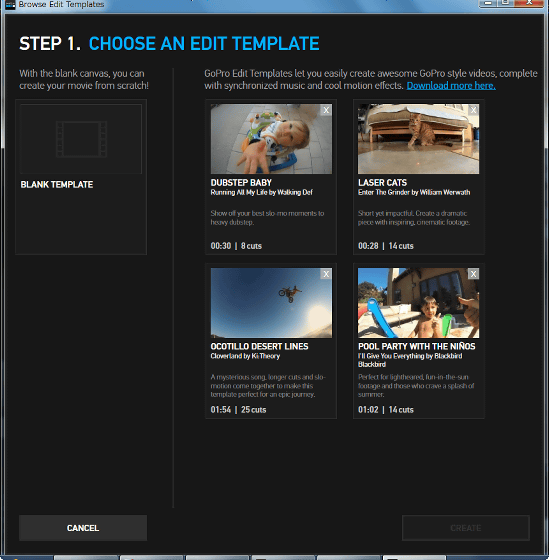Choose the Laser Cats thumbnail
The width and height of the screenshot is (549, 560).
(419, 139)
